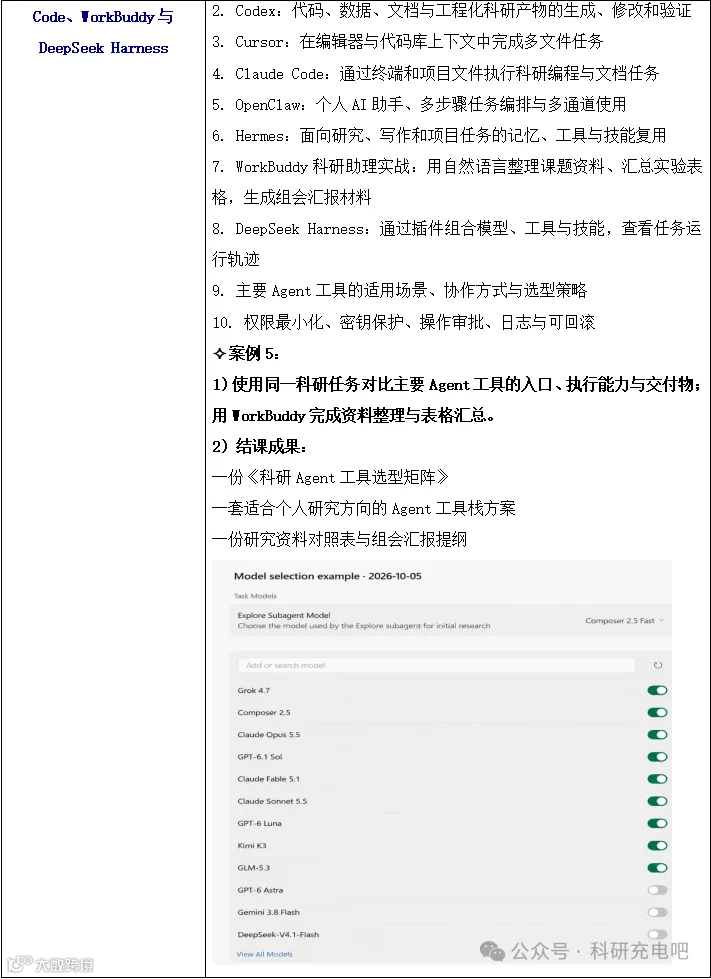Click the subagent description 'Choose the model used by'
The width and height of the screenshot is (711, 979).
coord(364,626)
